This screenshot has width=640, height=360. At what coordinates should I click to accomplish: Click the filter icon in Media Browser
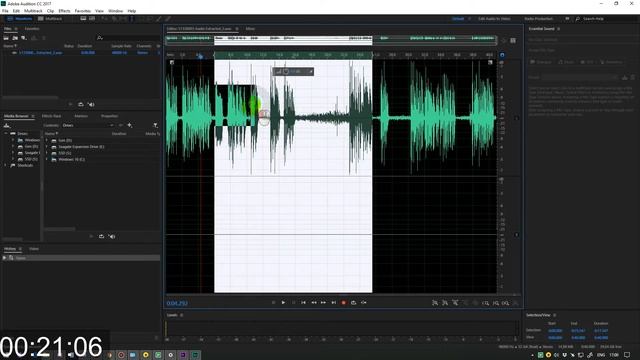(x=156, y=125)
